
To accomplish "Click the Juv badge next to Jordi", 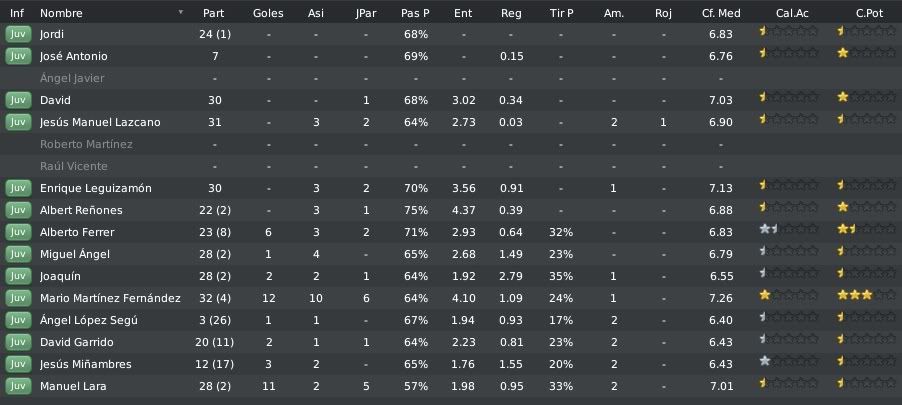I will pos(18,34).
